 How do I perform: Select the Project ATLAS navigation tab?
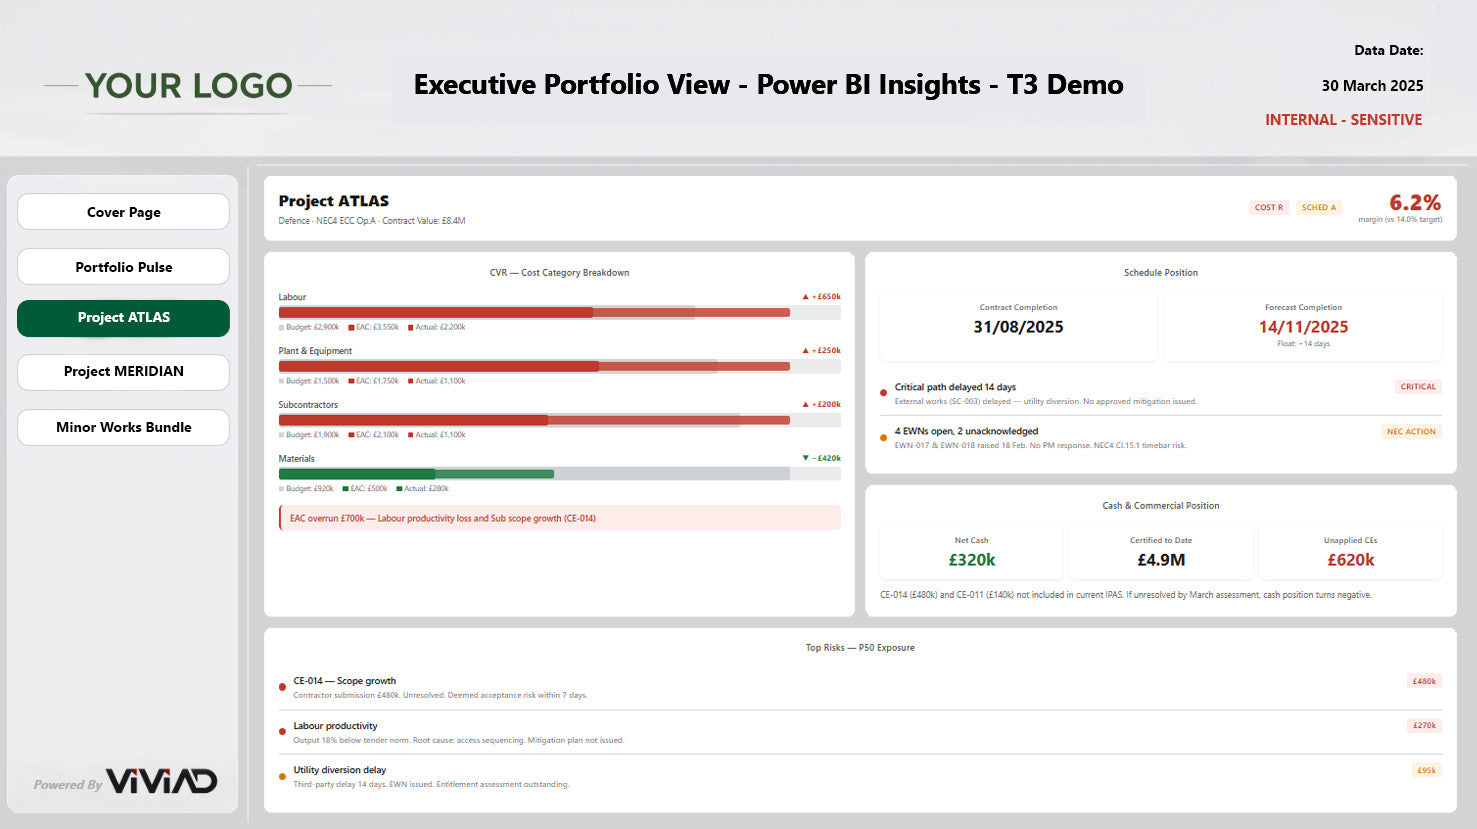[123, 318]
